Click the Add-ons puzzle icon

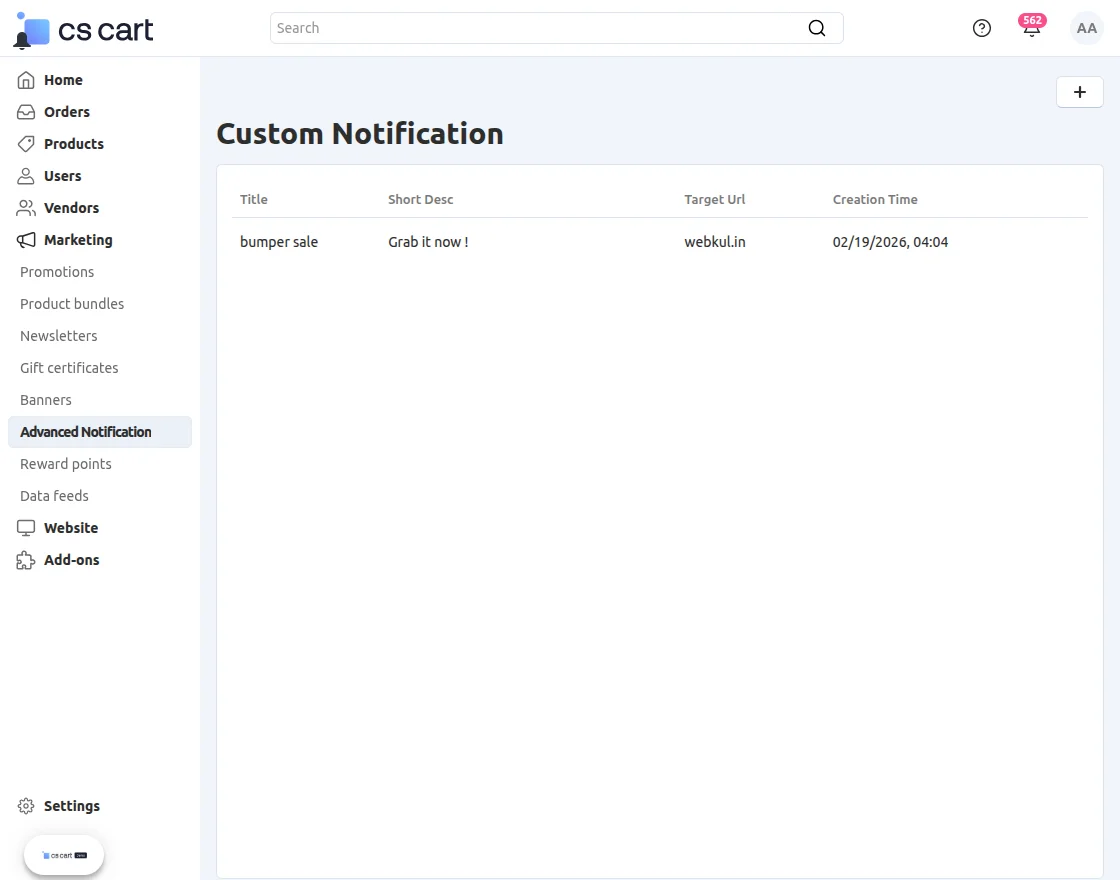[x=26, y=560]
